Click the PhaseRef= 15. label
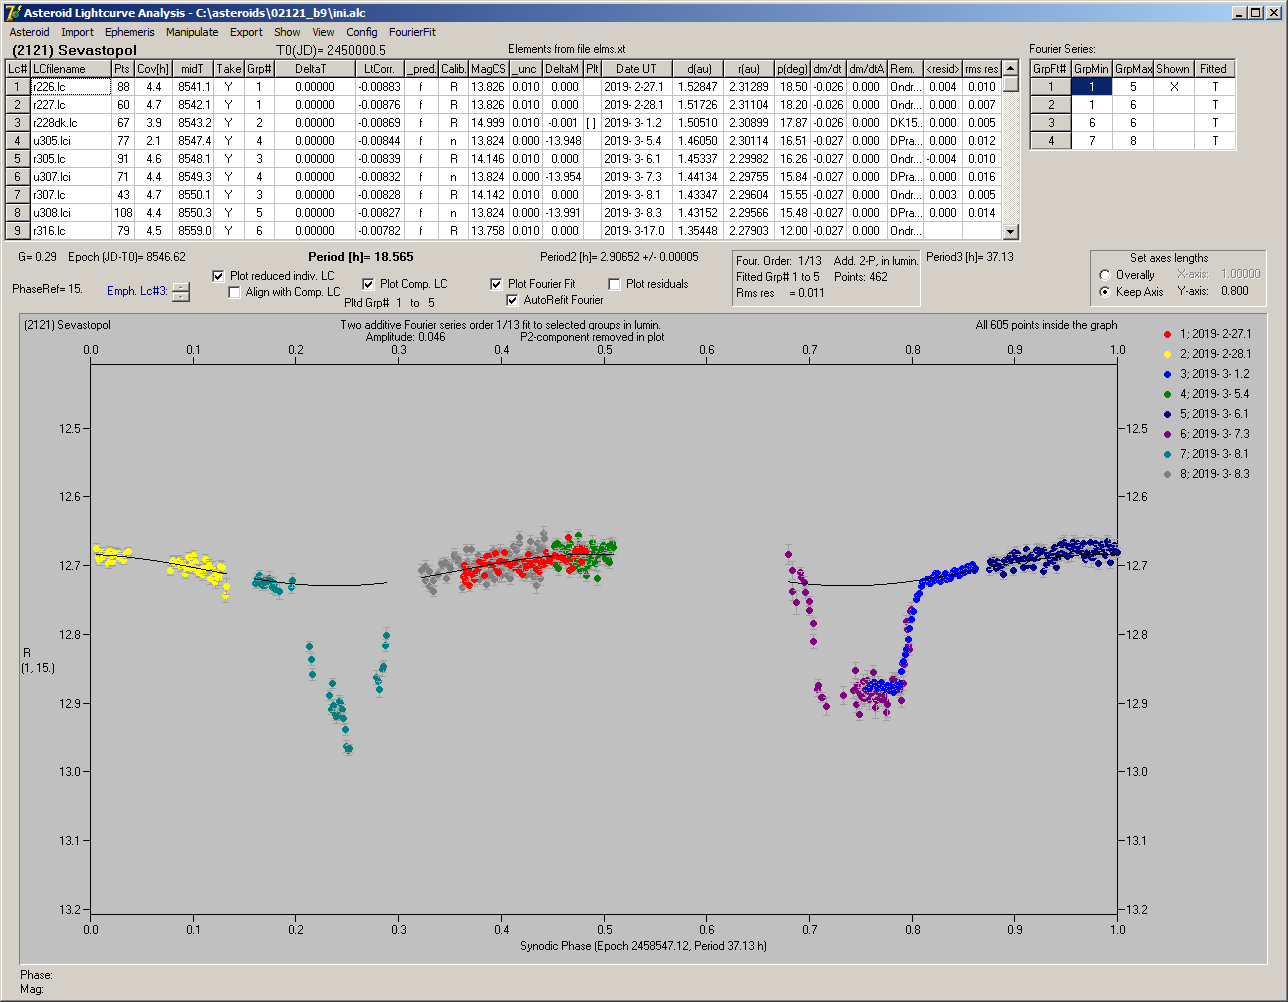 point(47,289)
